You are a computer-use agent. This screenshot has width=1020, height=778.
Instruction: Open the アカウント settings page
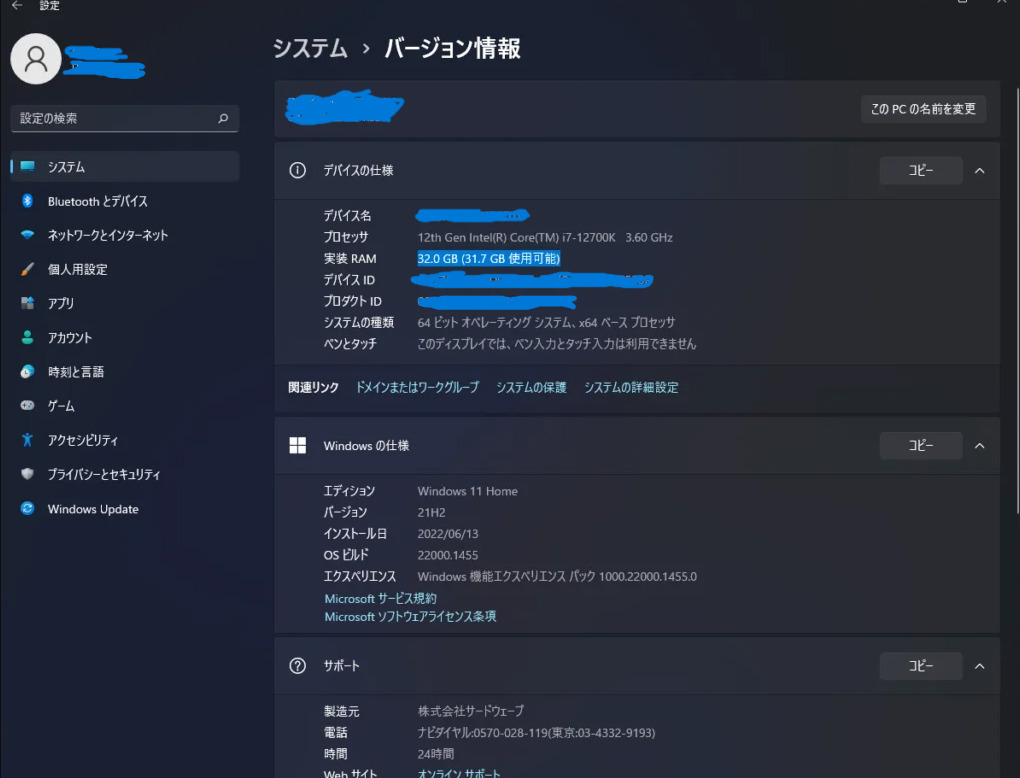click(x=125, y=338)
